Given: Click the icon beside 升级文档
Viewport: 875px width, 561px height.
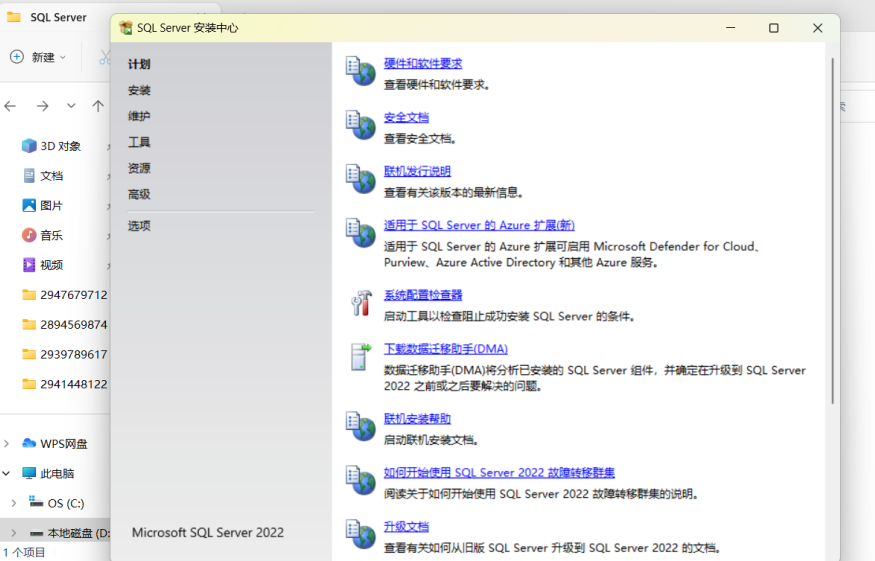Looking at the screenshot, I should (x=360, y=534).
